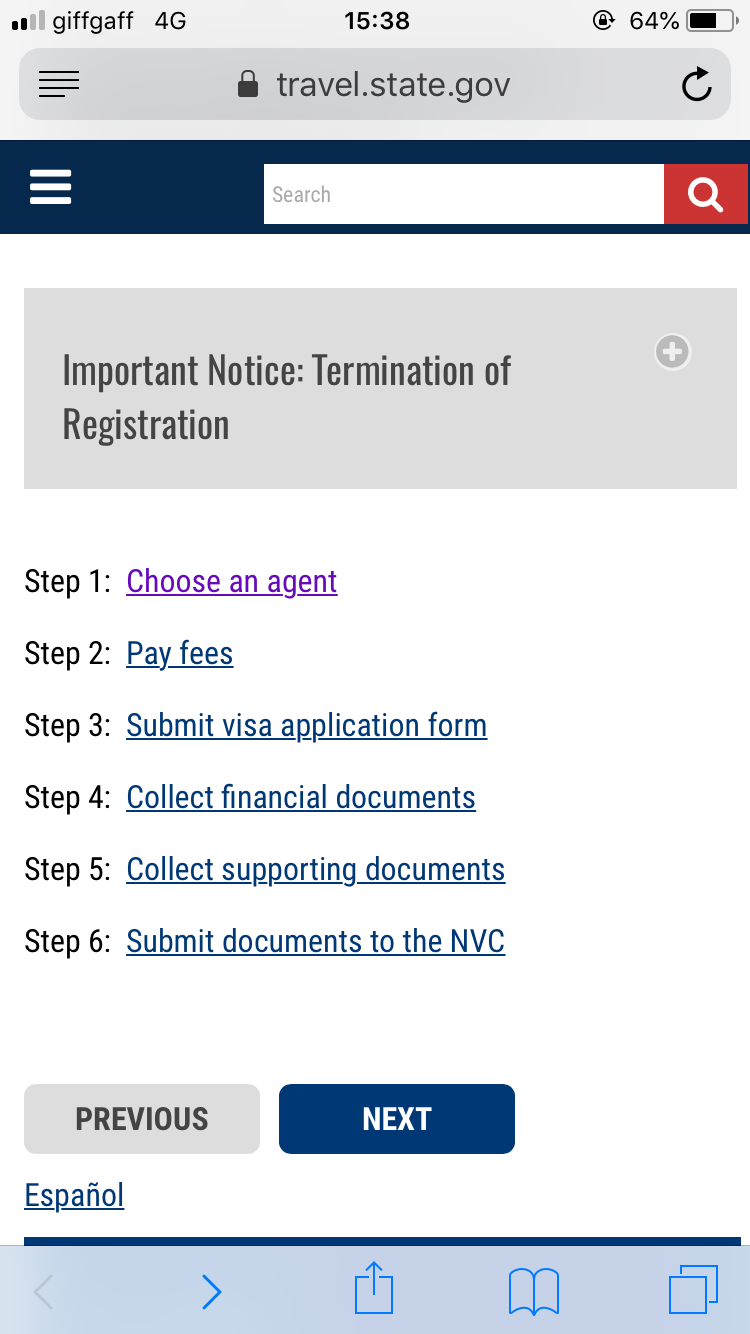The width and height of the screenshot is (750, 1334).
Task: Open the hamburger navigation menu
Action: 51,187
